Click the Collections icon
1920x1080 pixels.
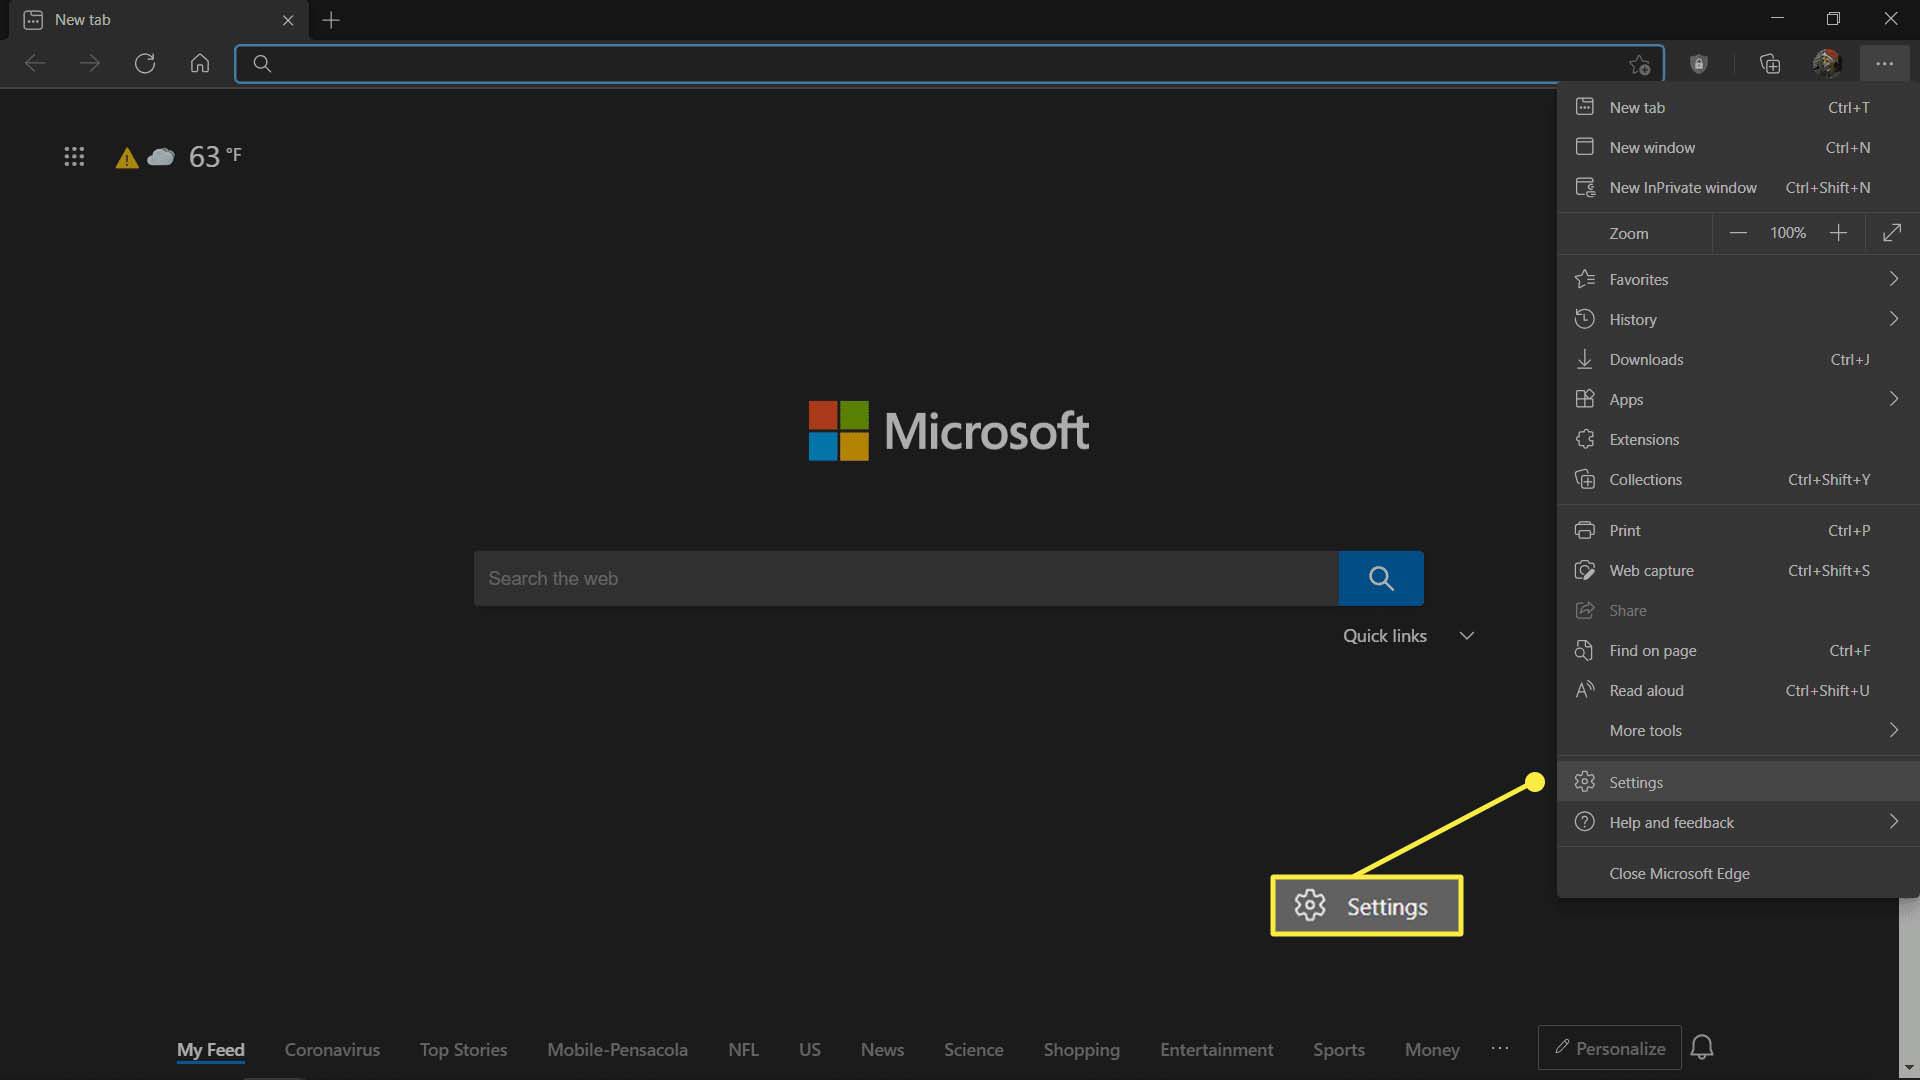(x=1770, y=62)
